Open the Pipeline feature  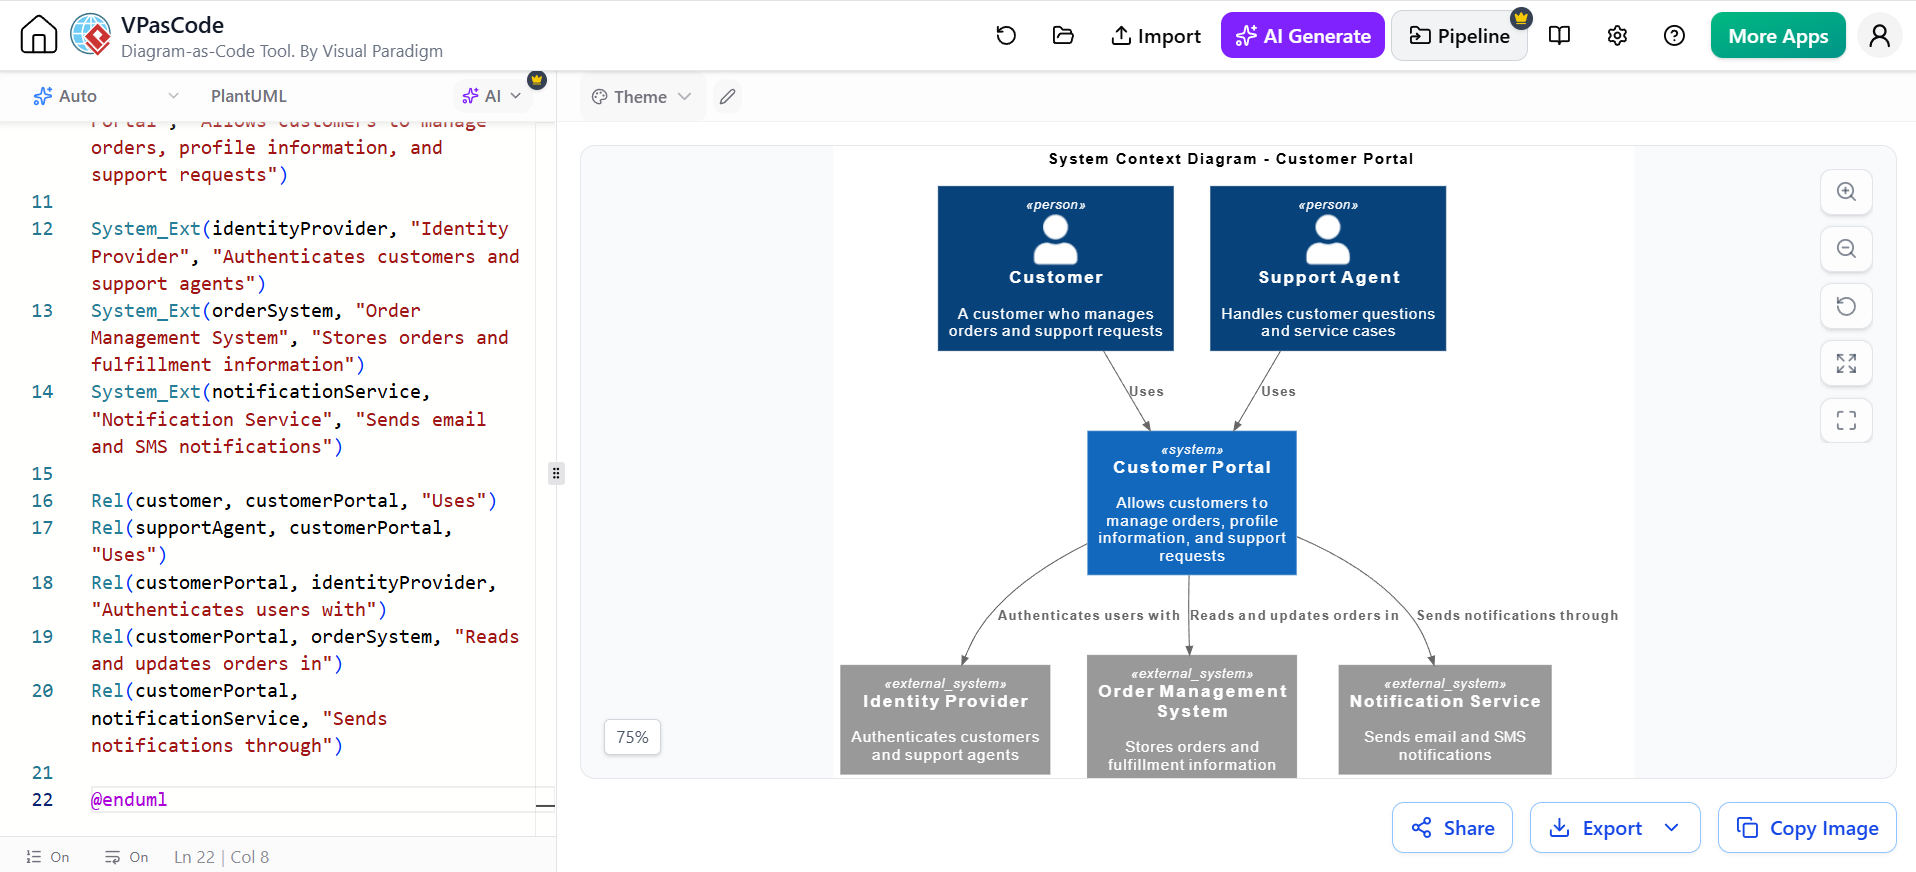(x=1459, y=36)
